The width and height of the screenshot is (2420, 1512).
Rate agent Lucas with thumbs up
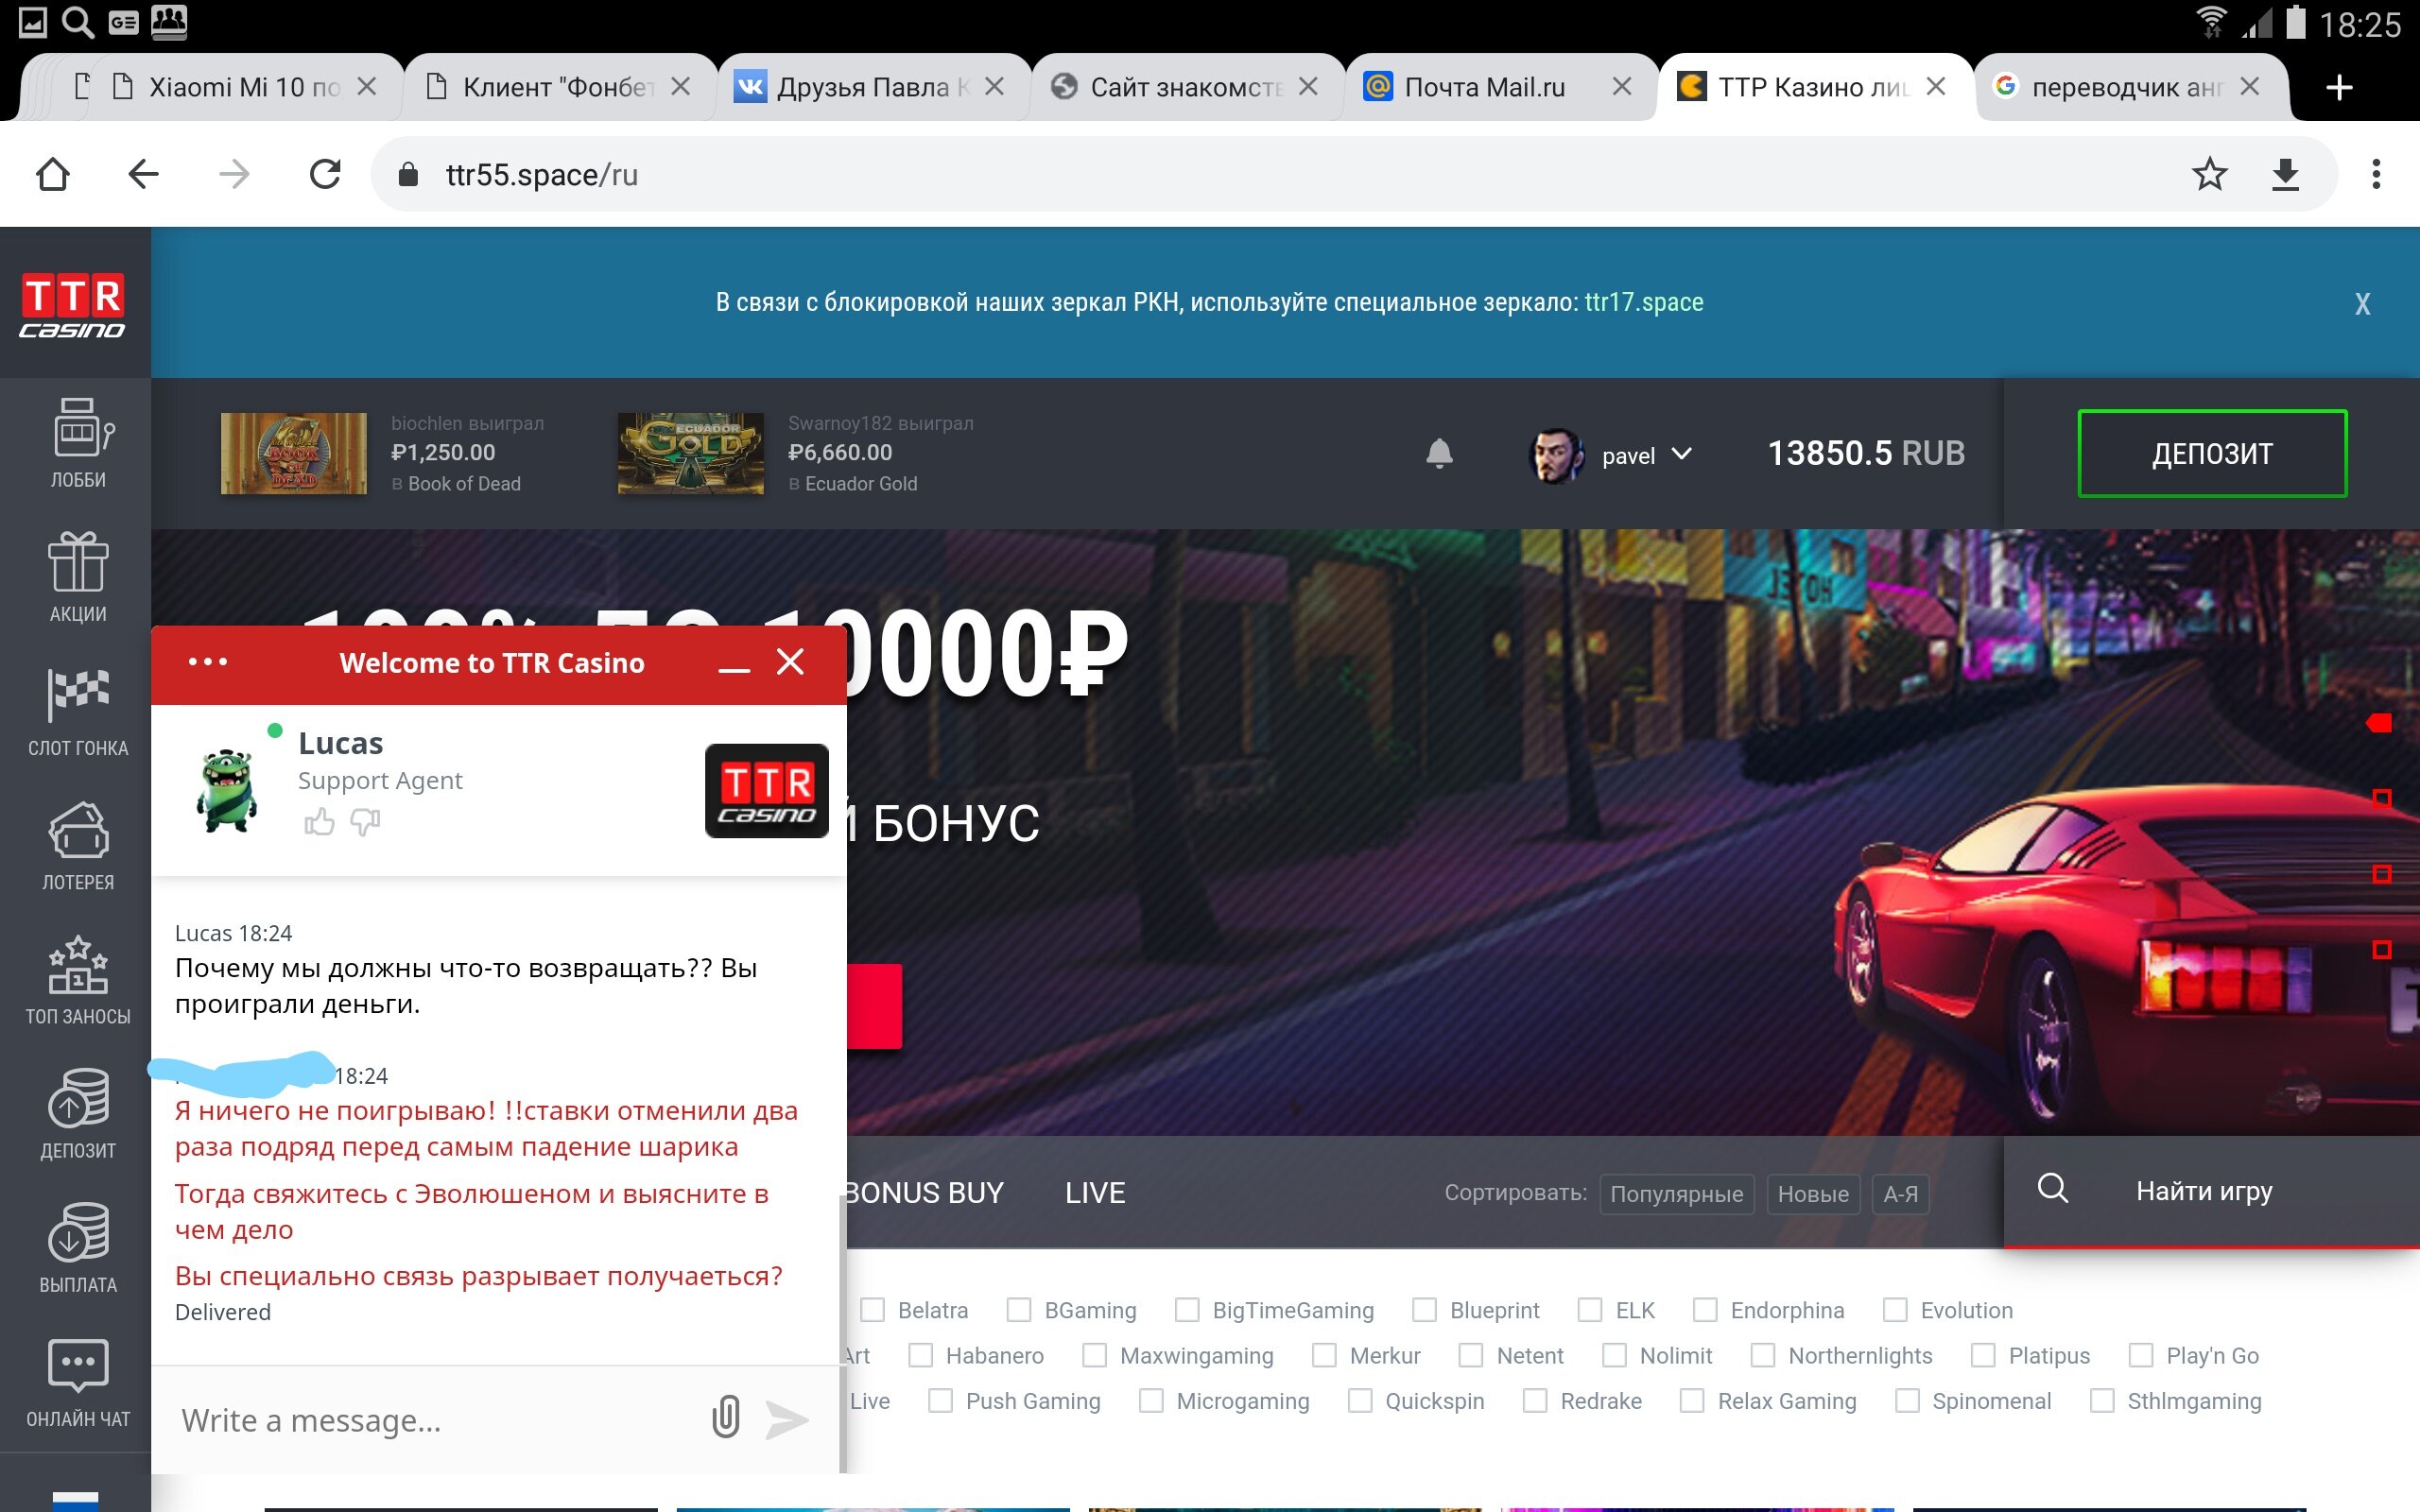[x=319, y=822]
